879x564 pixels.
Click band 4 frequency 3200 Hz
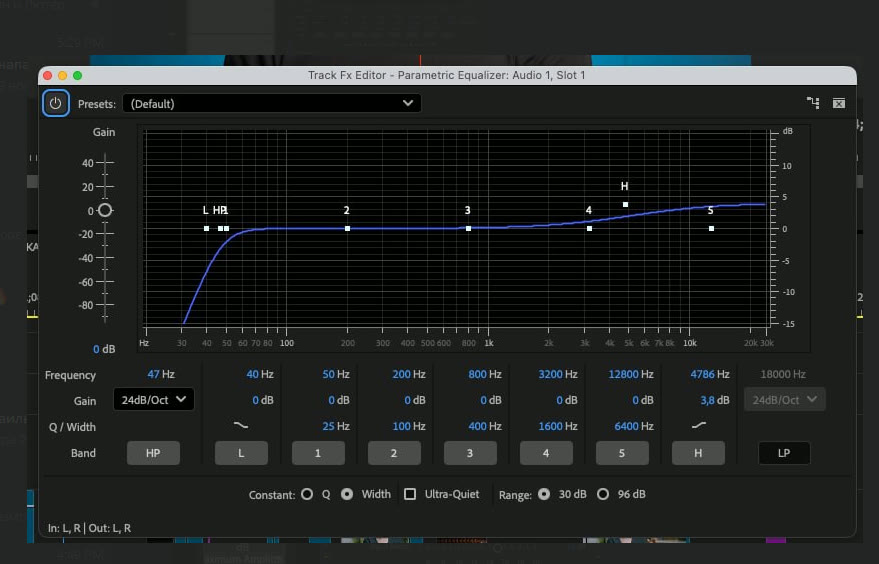(x=558, y=374)
